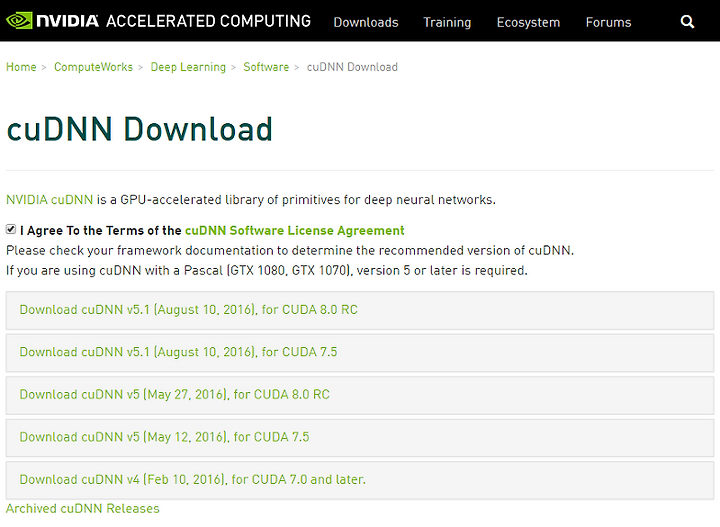Expand cuDNN v5.1 for CUDA 7.5

(360, 352)
